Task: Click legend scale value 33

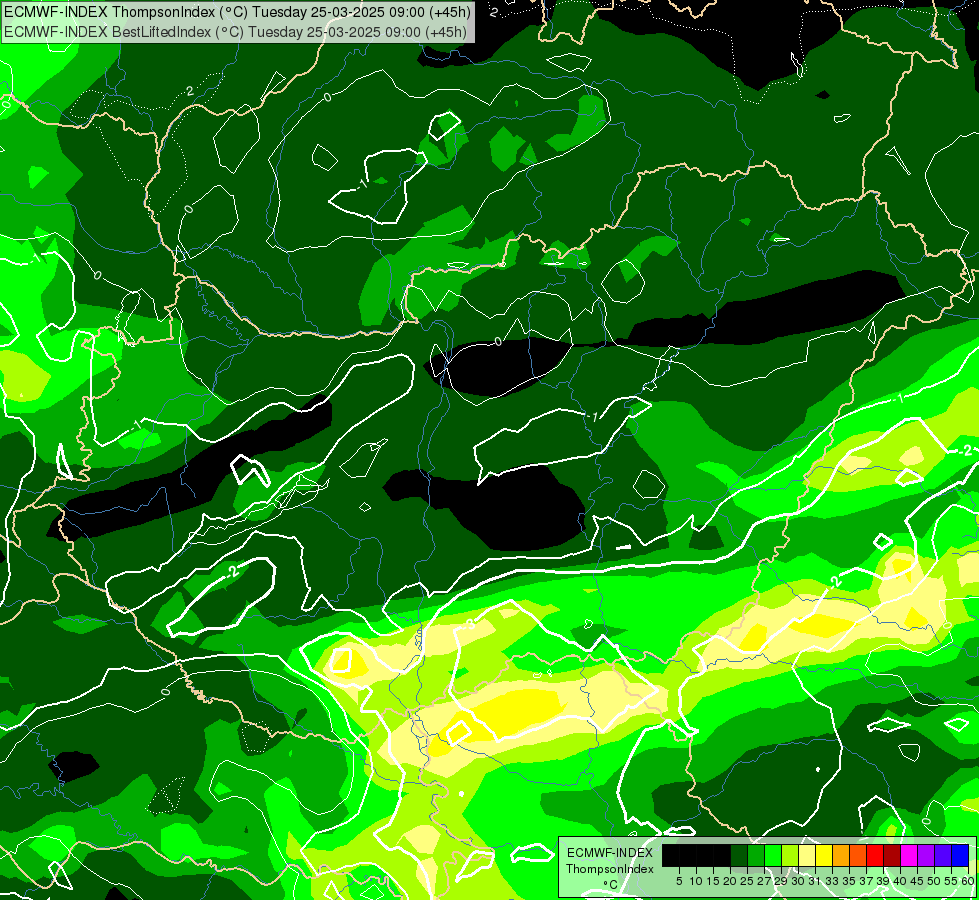Action: click(832, 881)
